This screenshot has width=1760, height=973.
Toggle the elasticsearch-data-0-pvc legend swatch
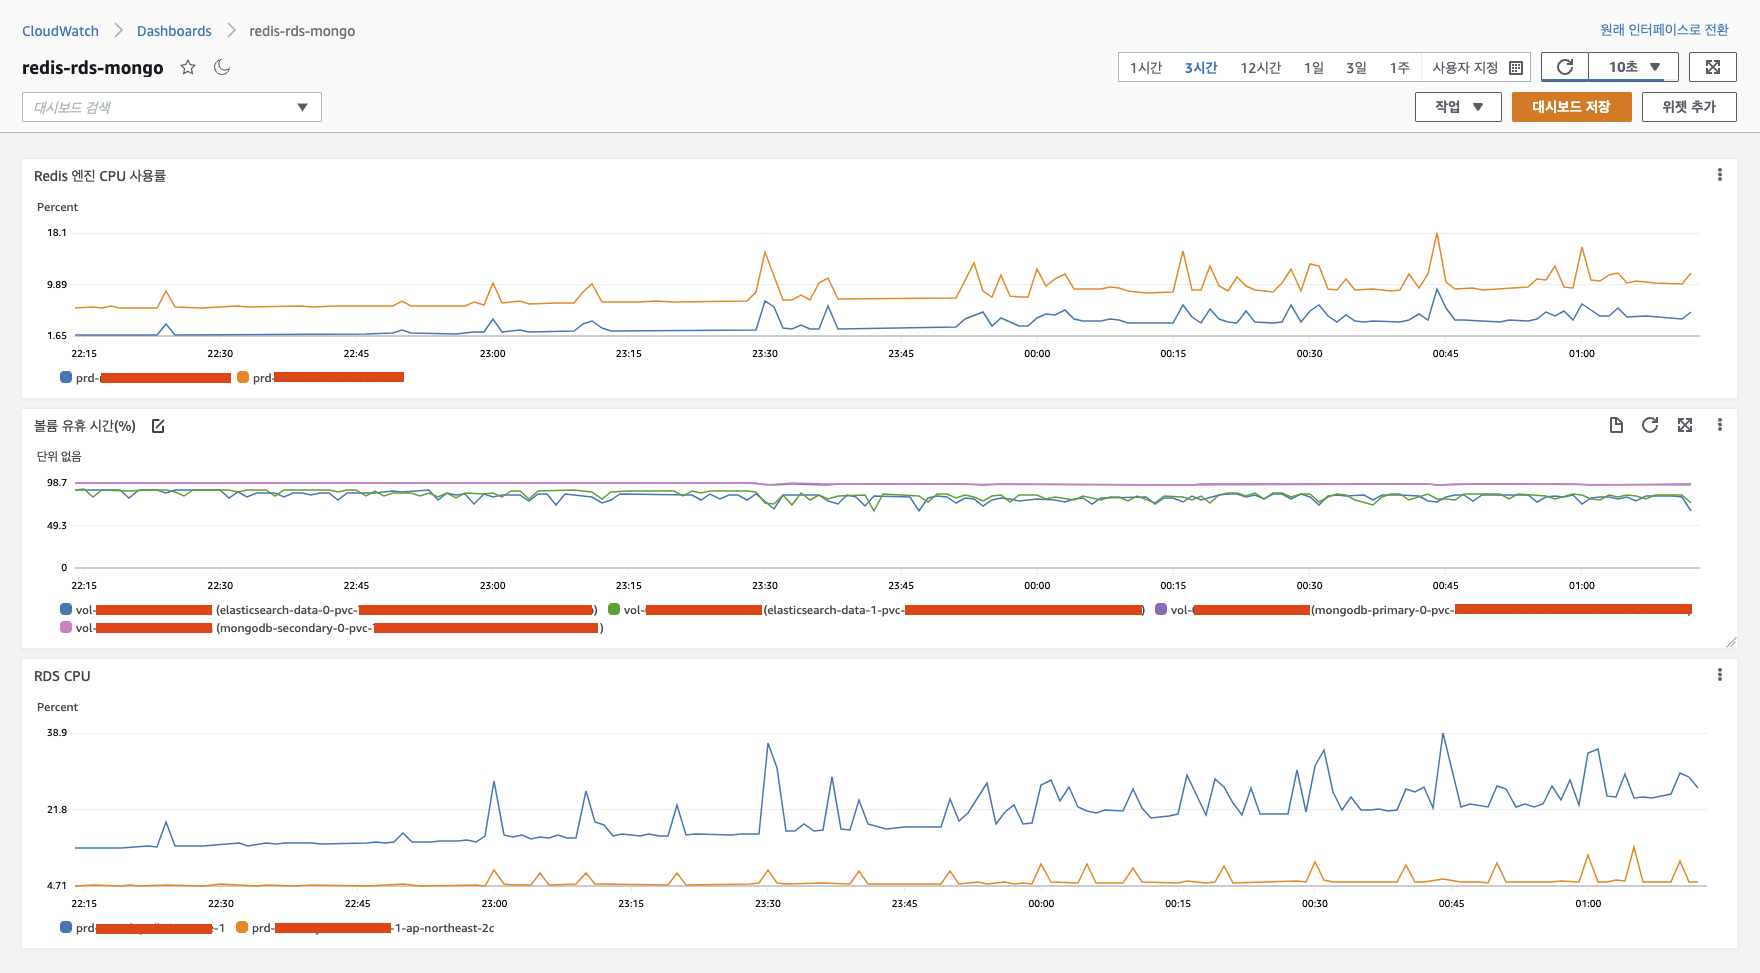(66, 609)
